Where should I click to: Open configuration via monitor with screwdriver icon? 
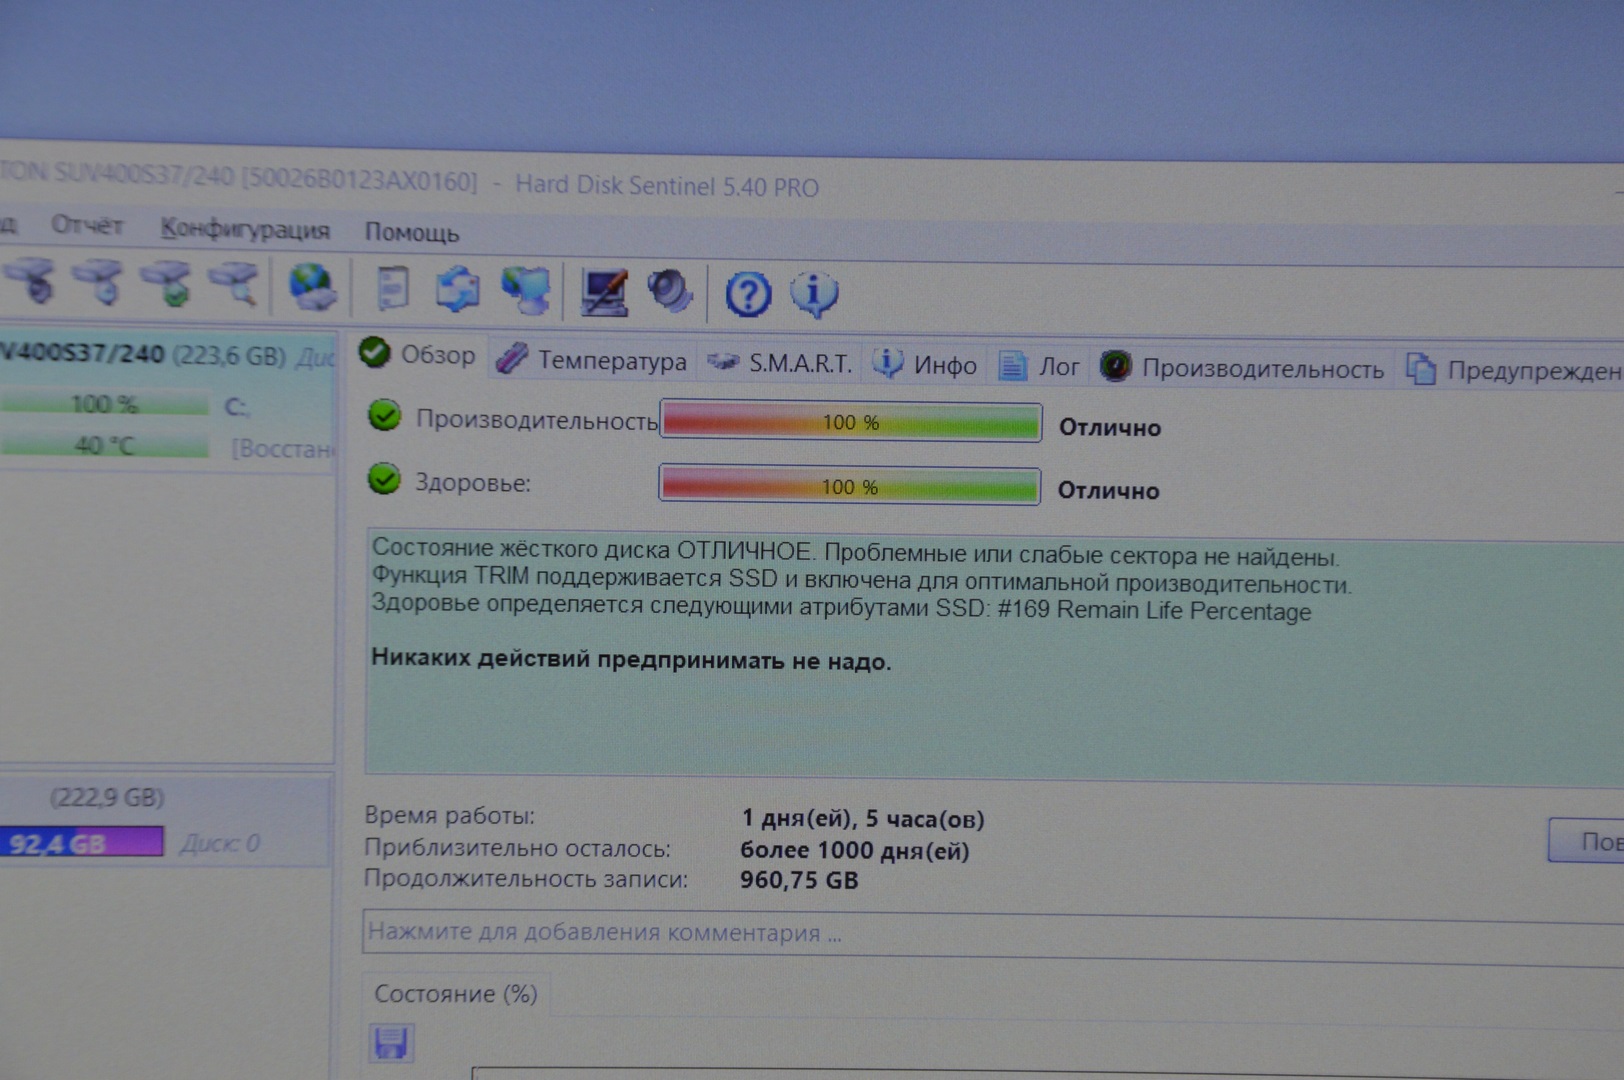point(604,293)
